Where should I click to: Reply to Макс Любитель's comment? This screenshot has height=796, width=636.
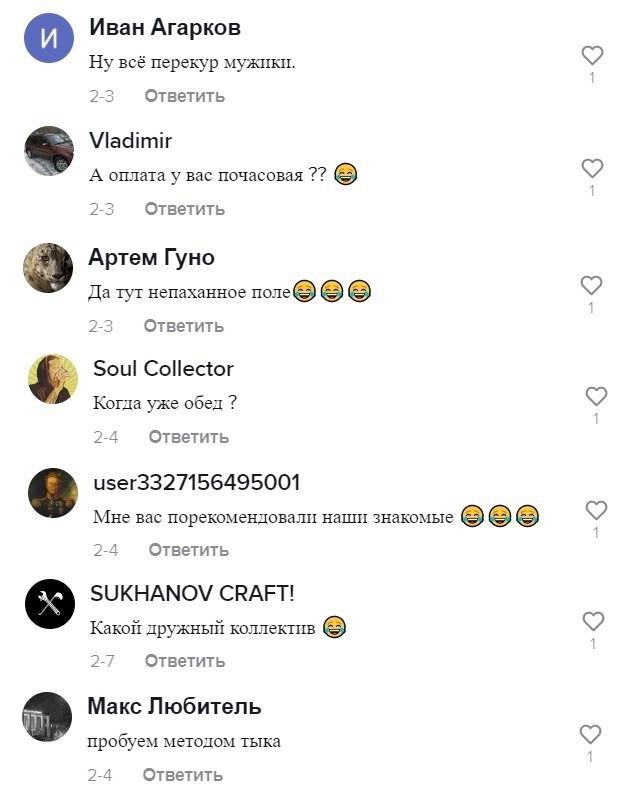click(182, 775)
